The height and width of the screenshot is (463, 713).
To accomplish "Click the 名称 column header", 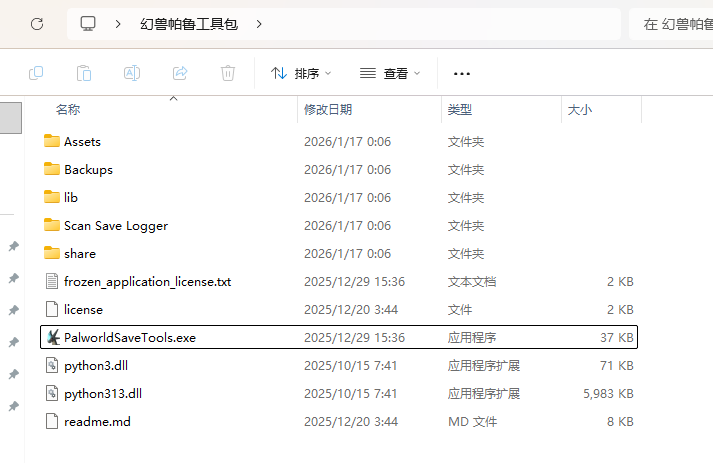I will pos(68,109).
